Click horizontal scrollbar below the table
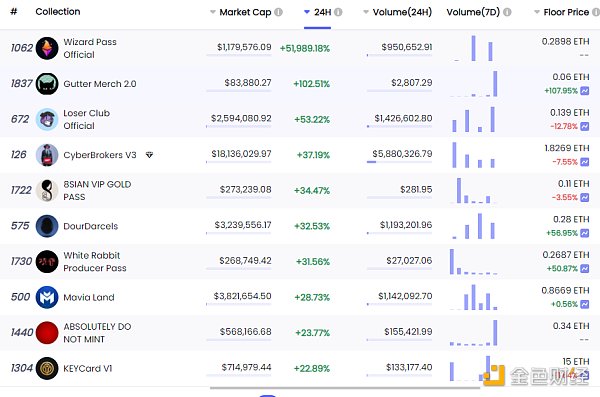600x397 pixels. click(x=345, y=388)
